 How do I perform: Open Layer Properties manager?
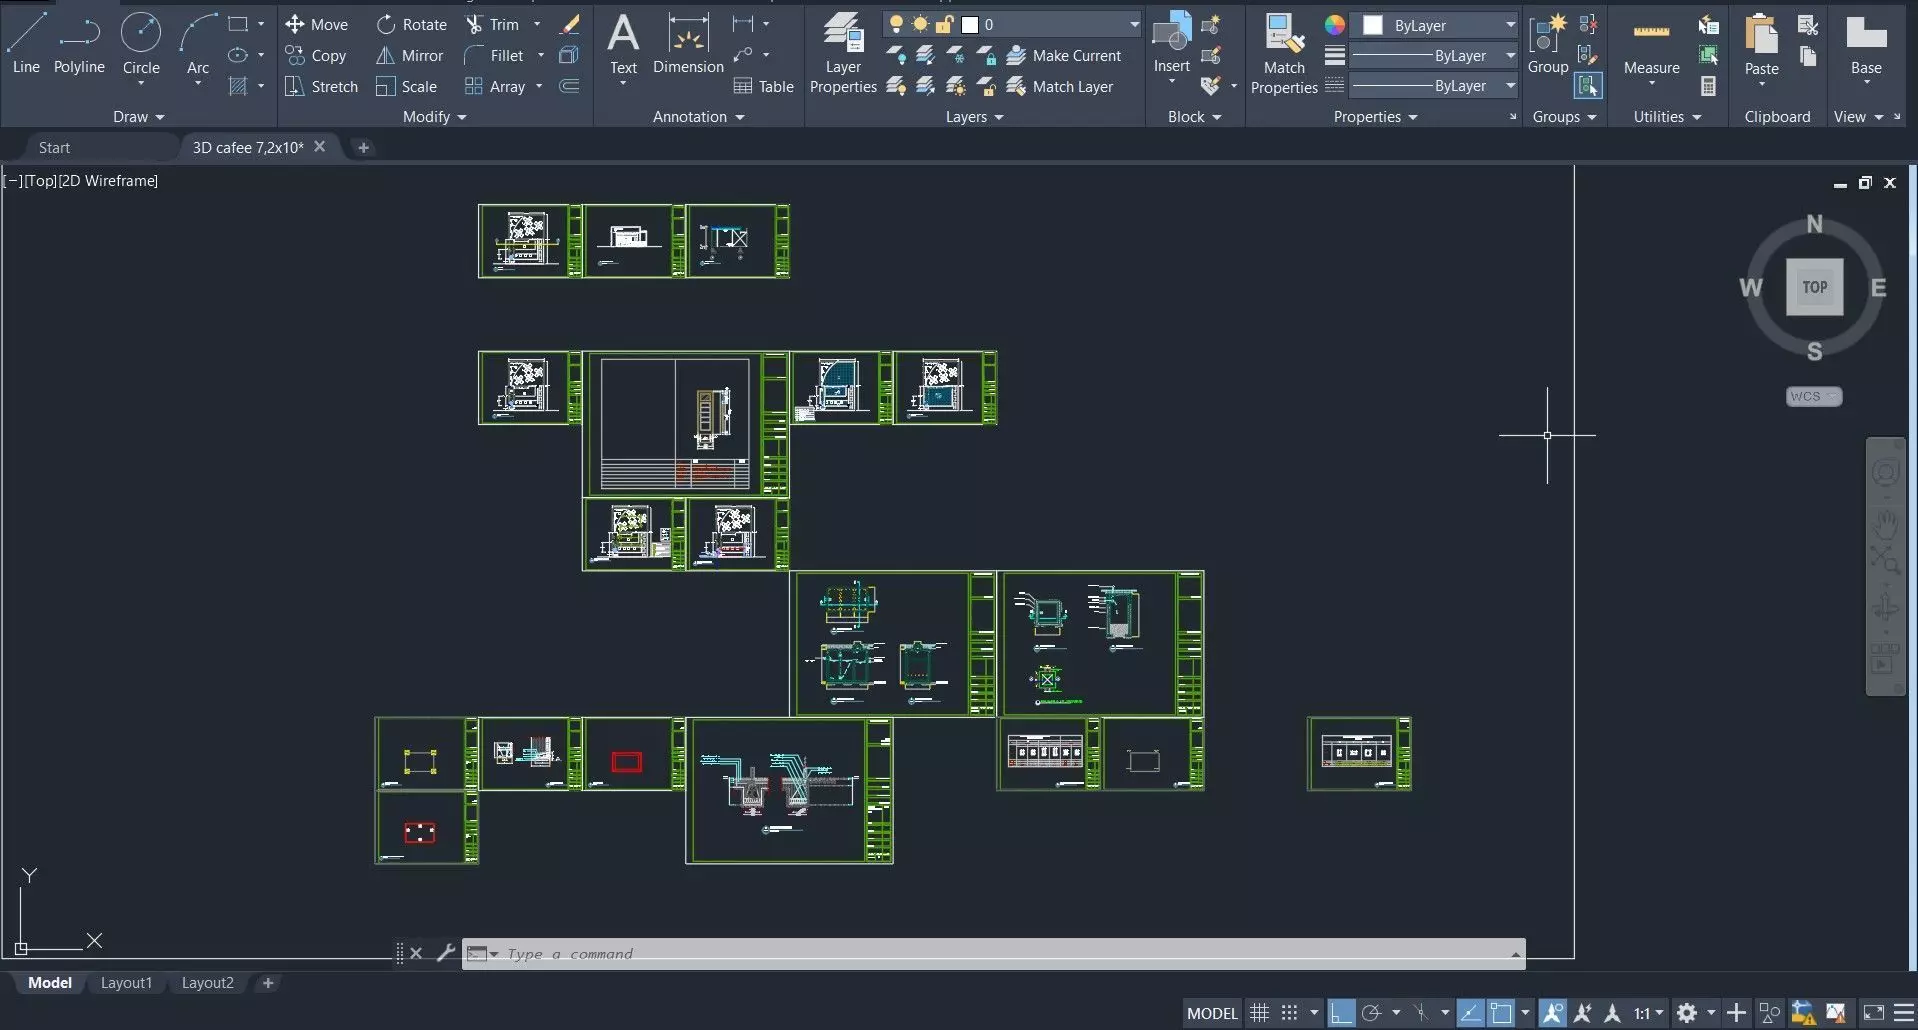click(843, 53)
